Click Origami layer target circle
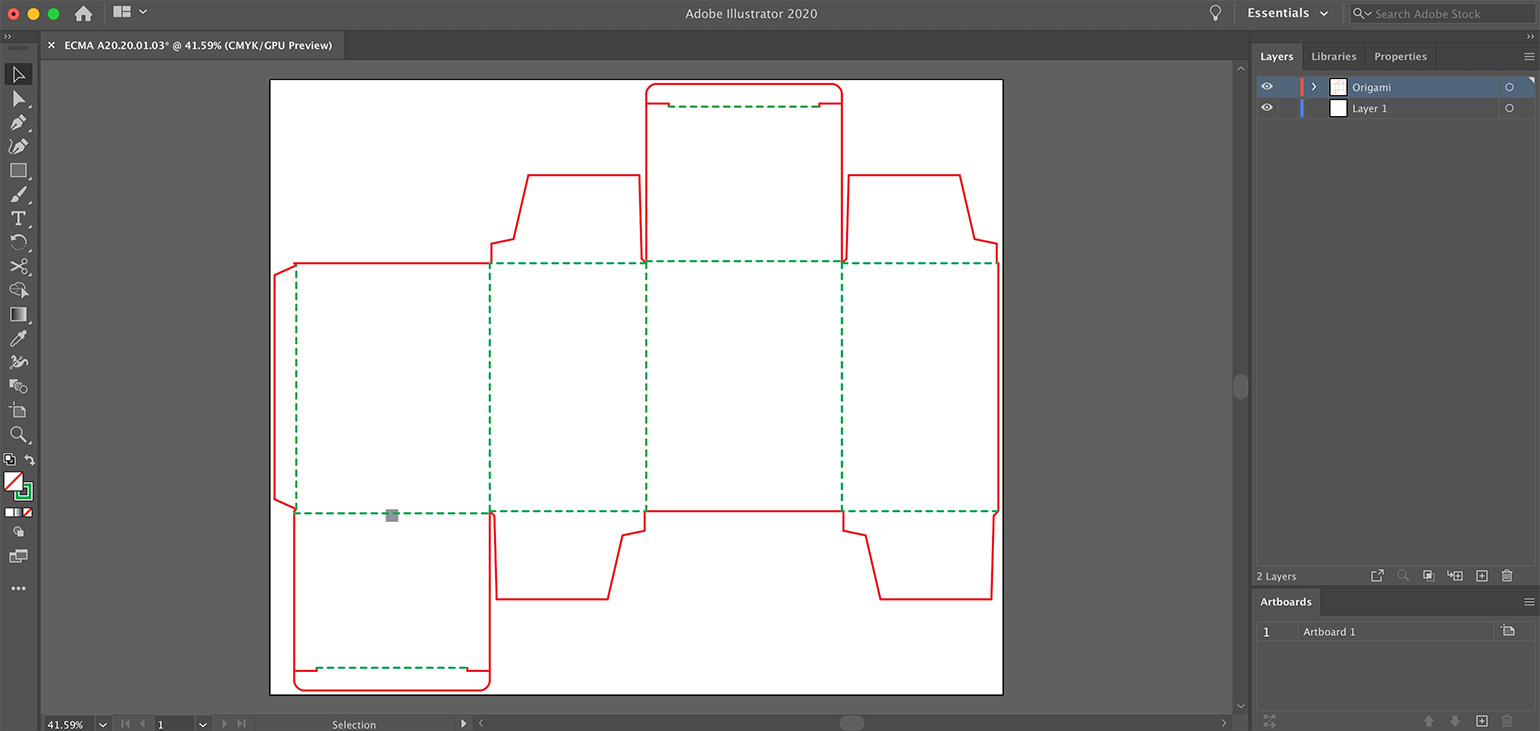Viewport: 1540px width, 731px height. tap(1509, 87)
